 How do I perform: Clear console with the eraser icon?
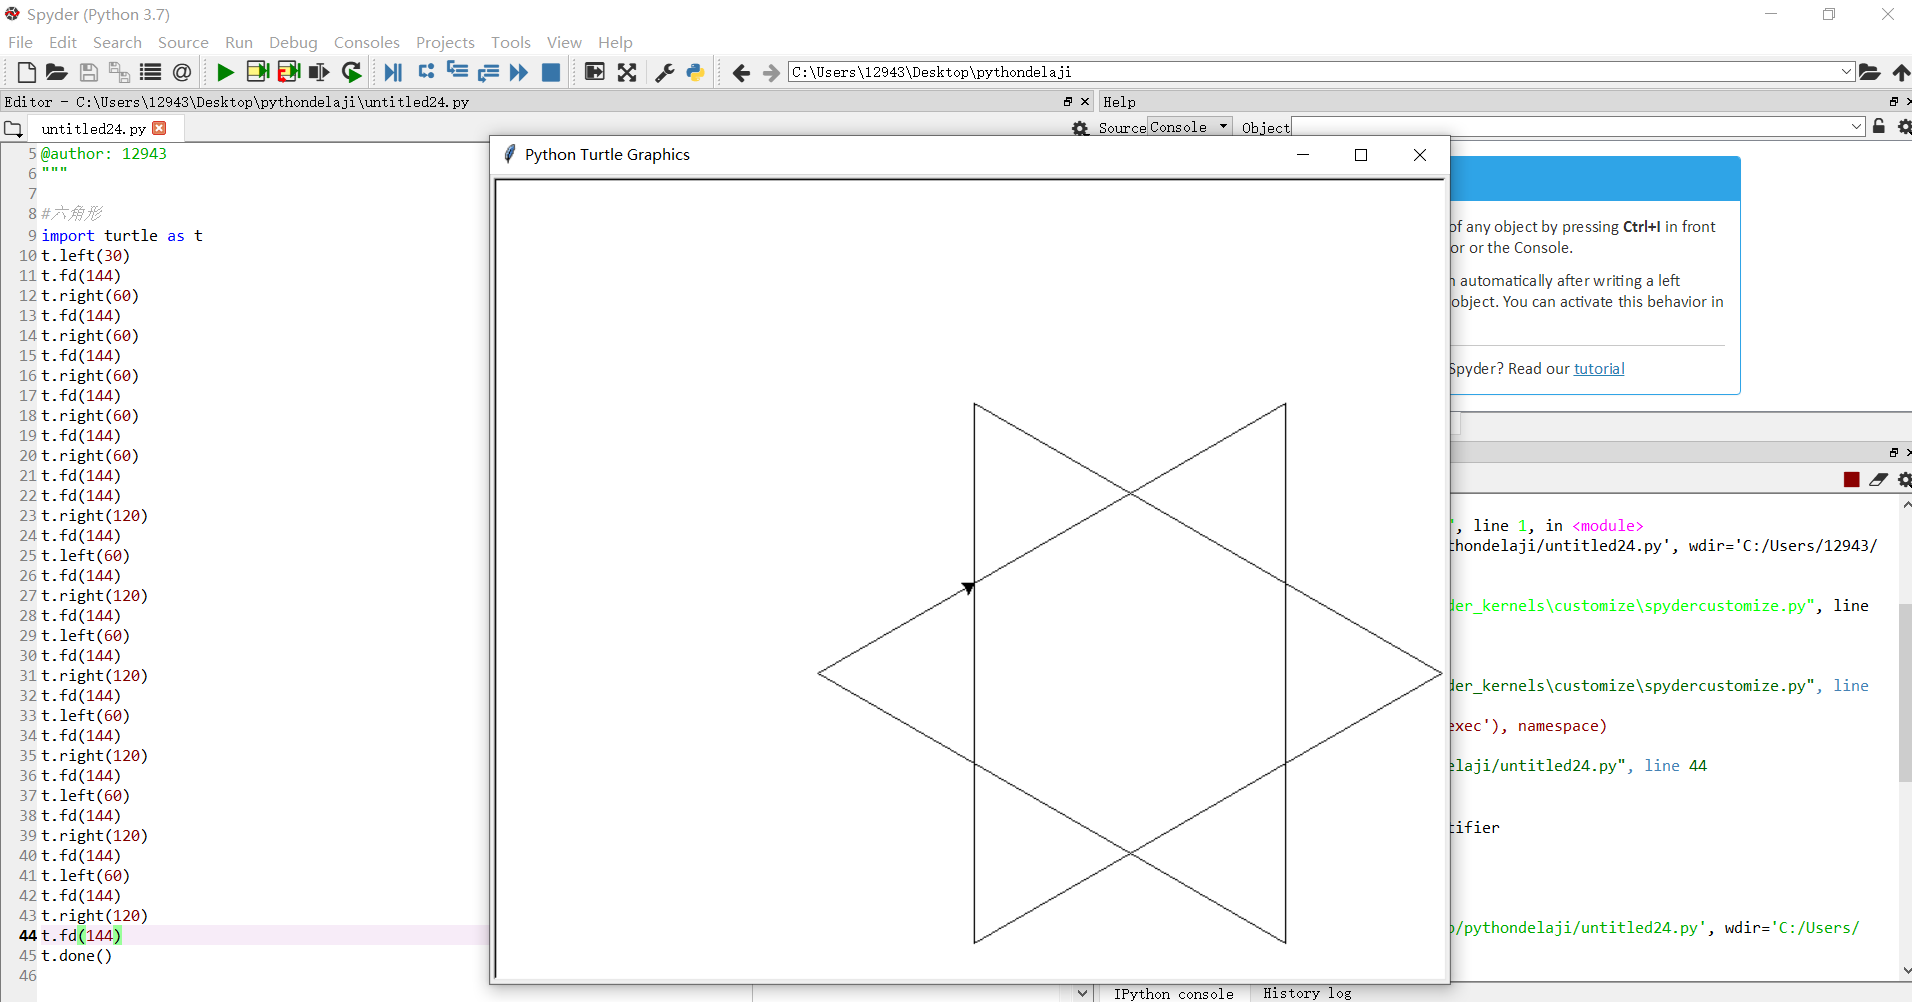pos(1878,480)
